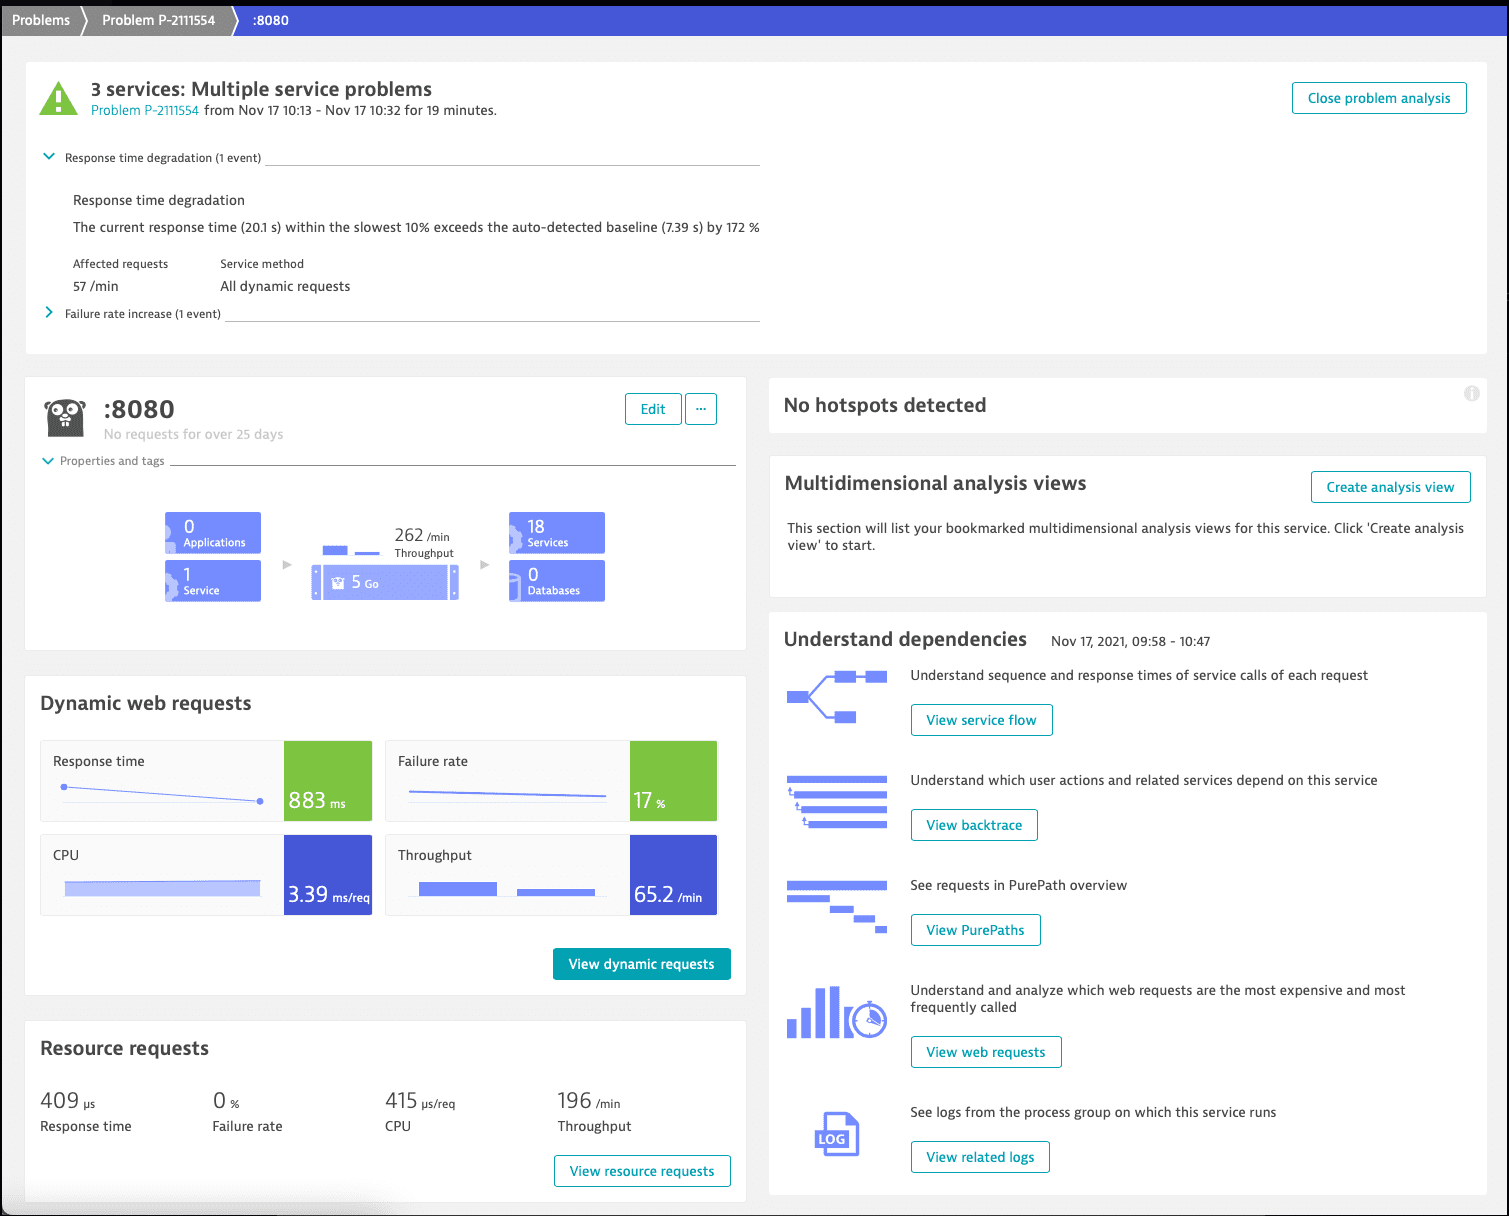Click the 18 Services tile
1509x1216 pixels.
556,533
